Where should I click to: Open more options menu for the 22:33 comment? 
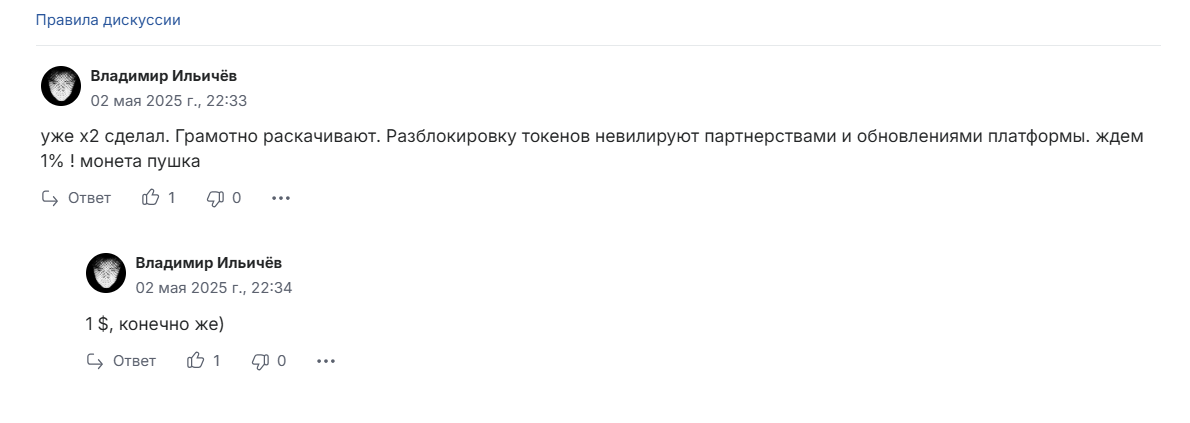pos(281,198)
